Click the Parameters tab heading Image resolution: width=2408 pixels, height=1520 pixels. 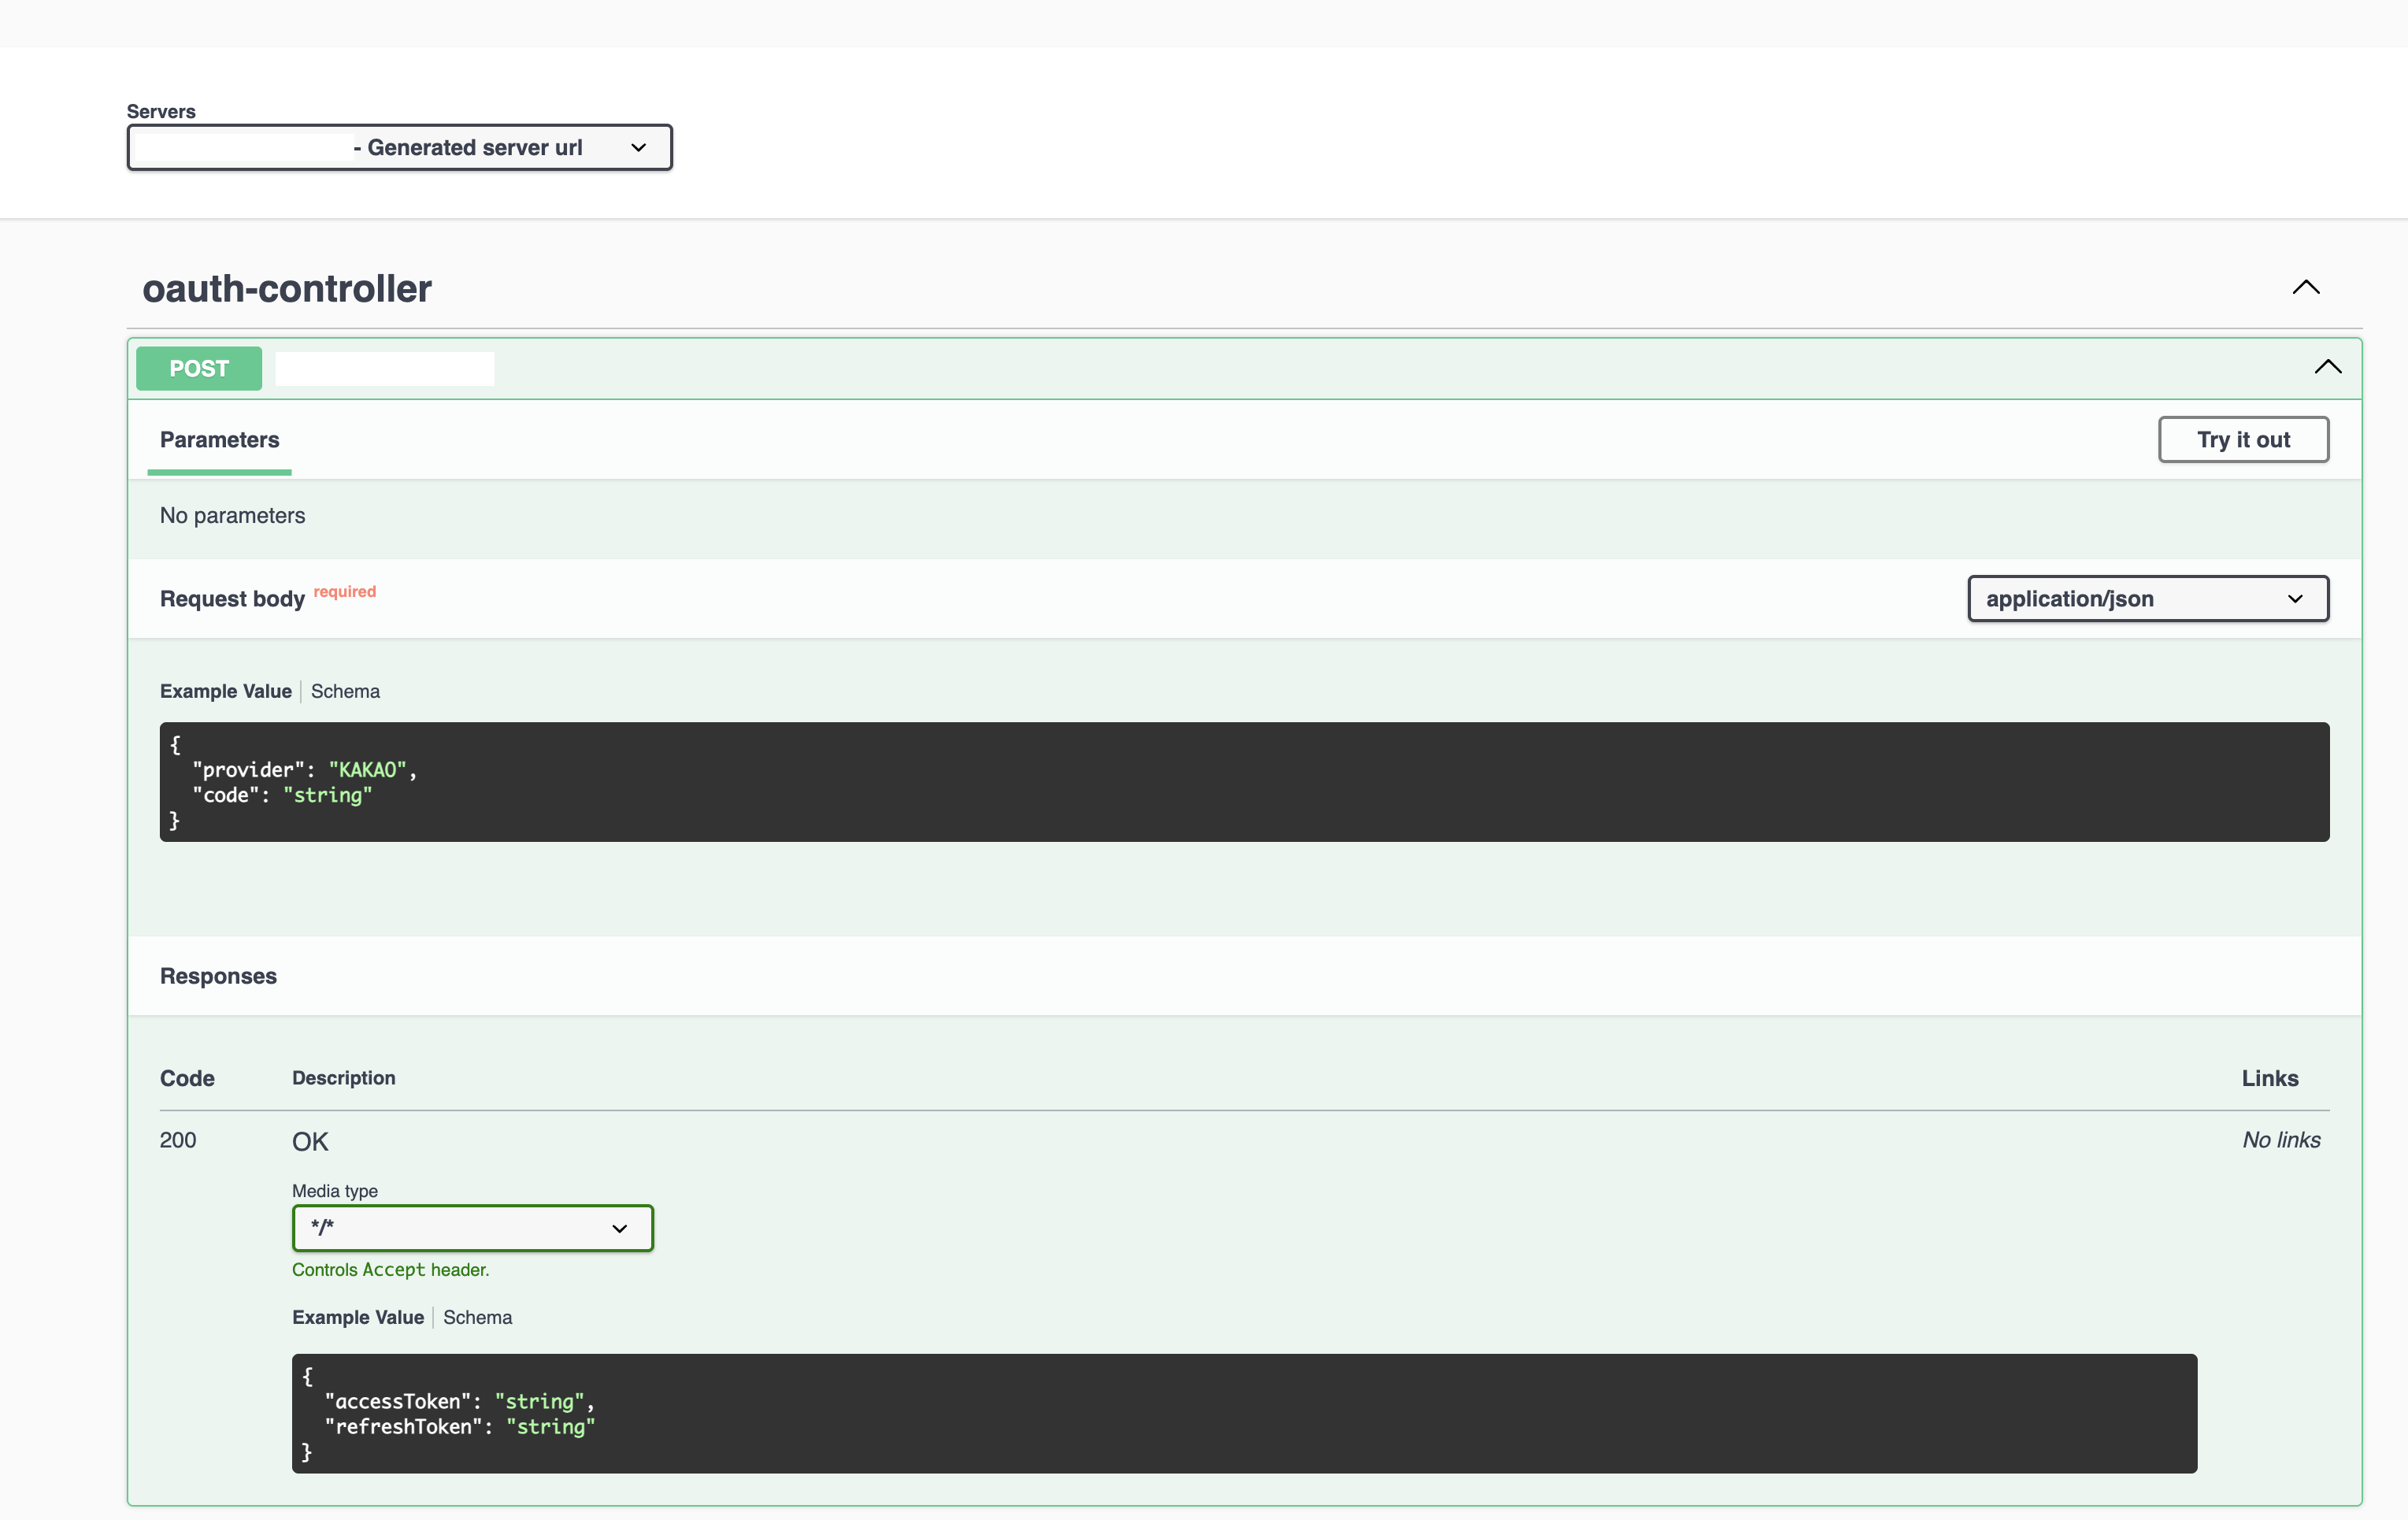219,440
